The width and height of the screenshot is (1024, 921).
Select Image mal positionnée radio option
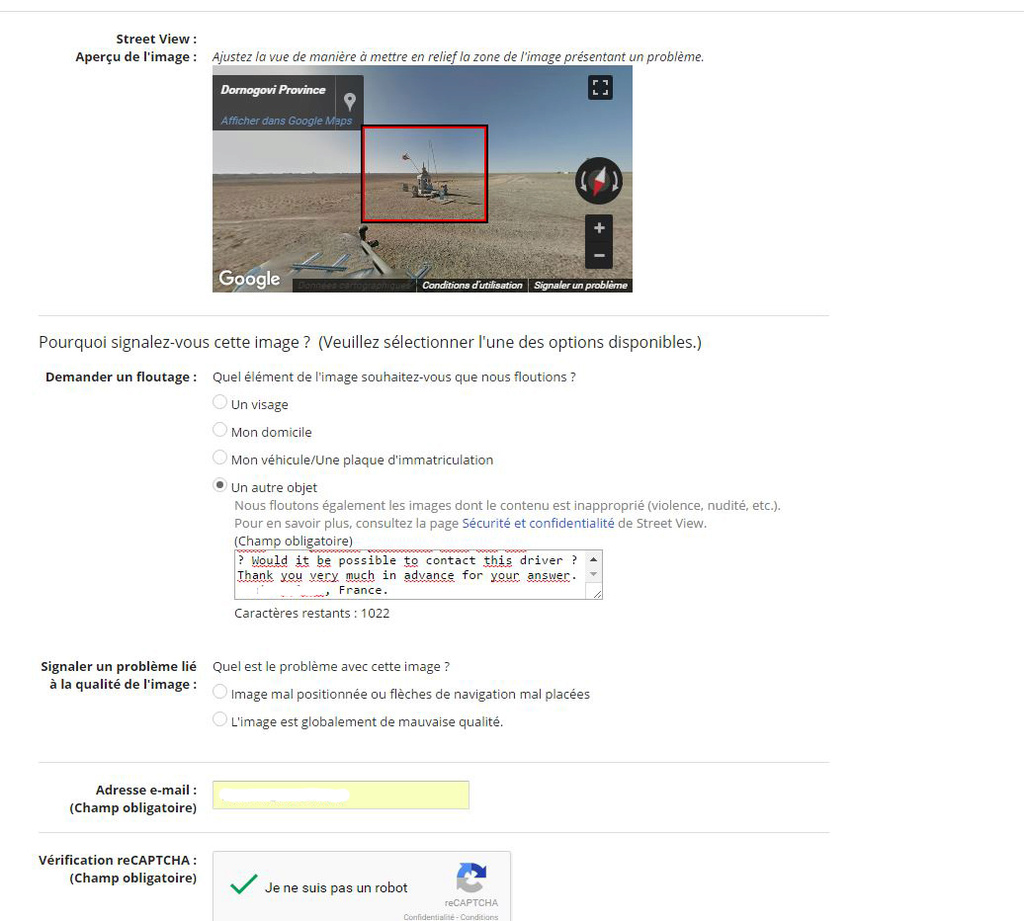pos(220,692)
